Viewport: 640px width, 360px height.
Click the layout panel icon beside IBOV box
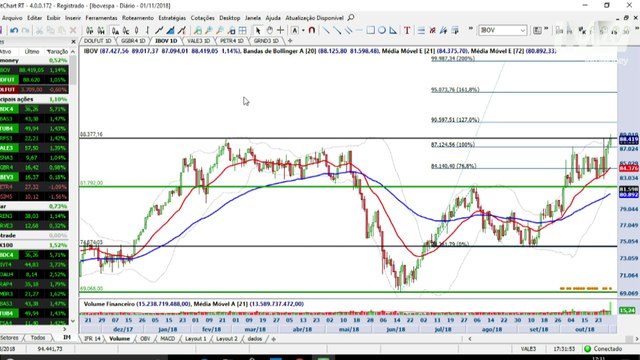tap(538, 30)
